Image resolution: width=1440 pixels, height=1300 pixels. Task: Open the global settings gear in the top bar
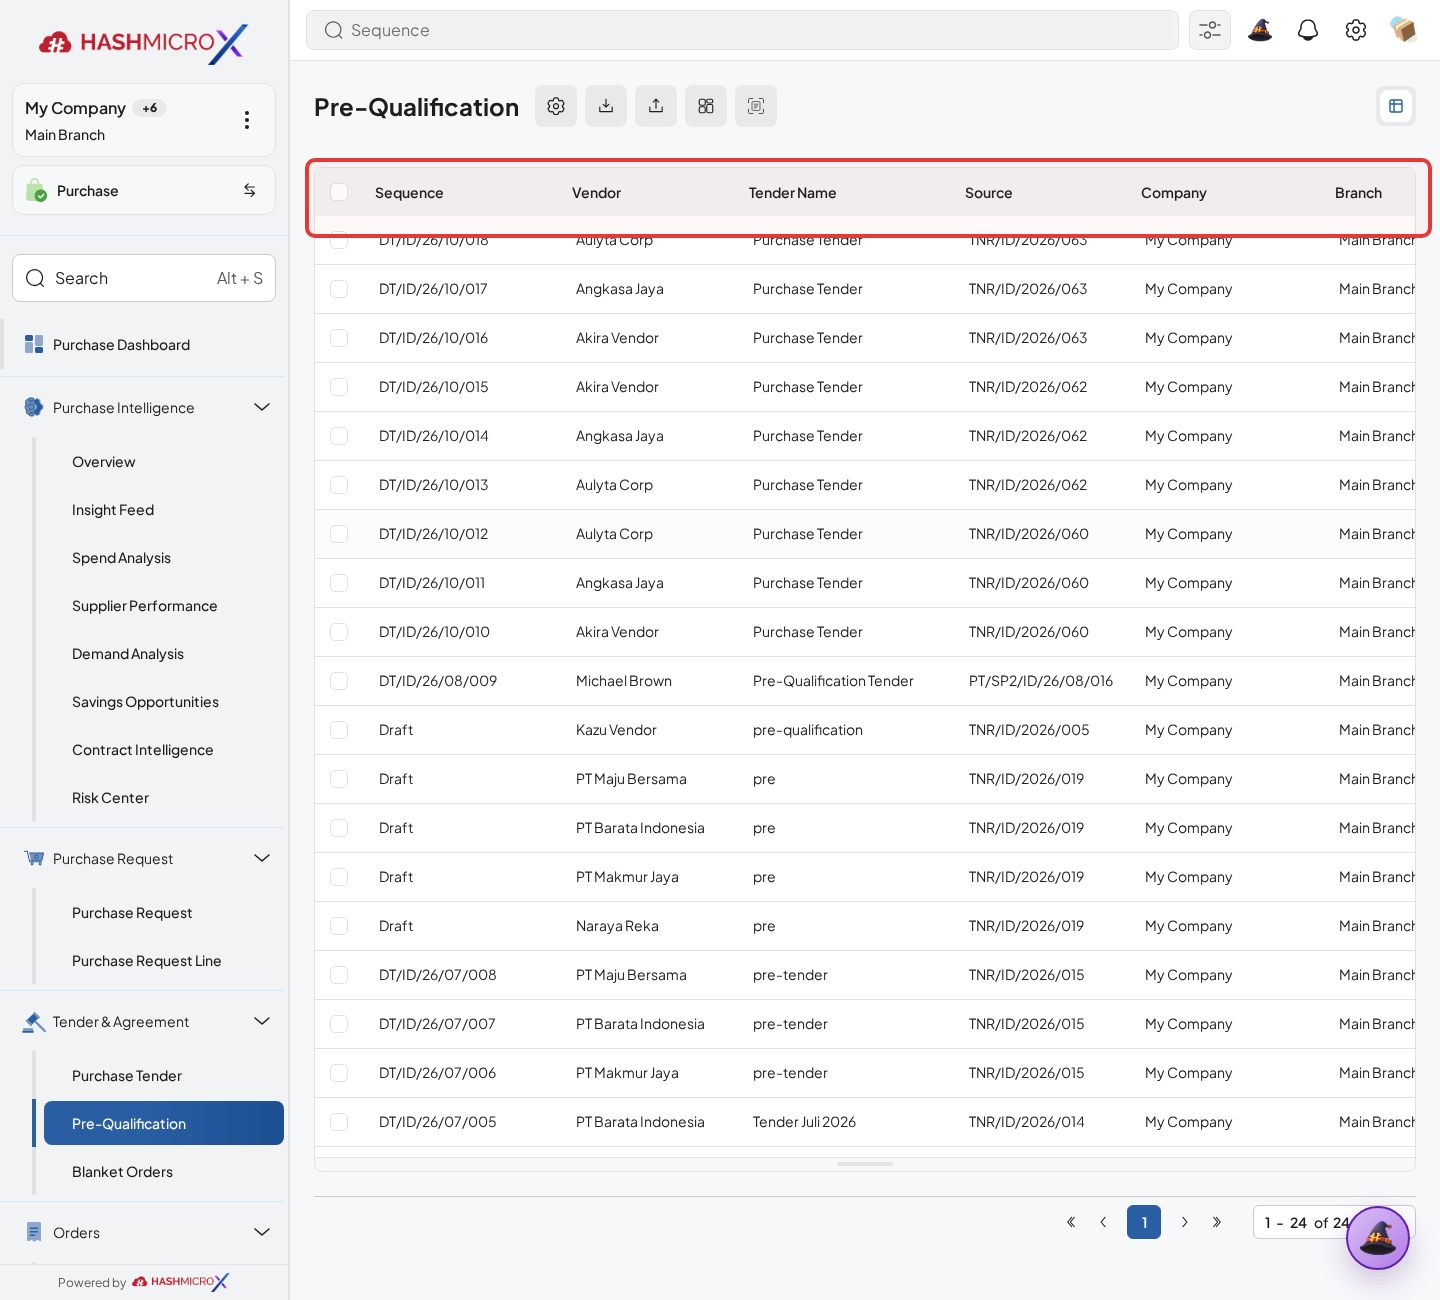pos(1356,30)
